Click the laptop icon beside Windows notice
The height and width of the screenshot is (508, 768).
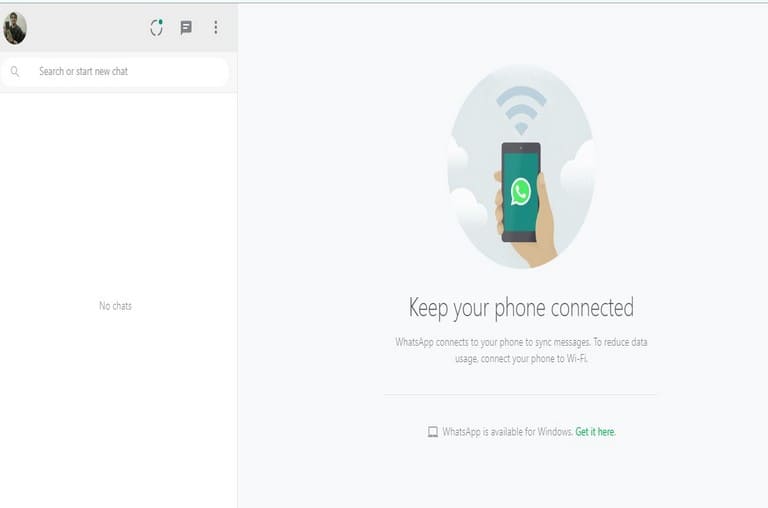[x=432, y=432]
